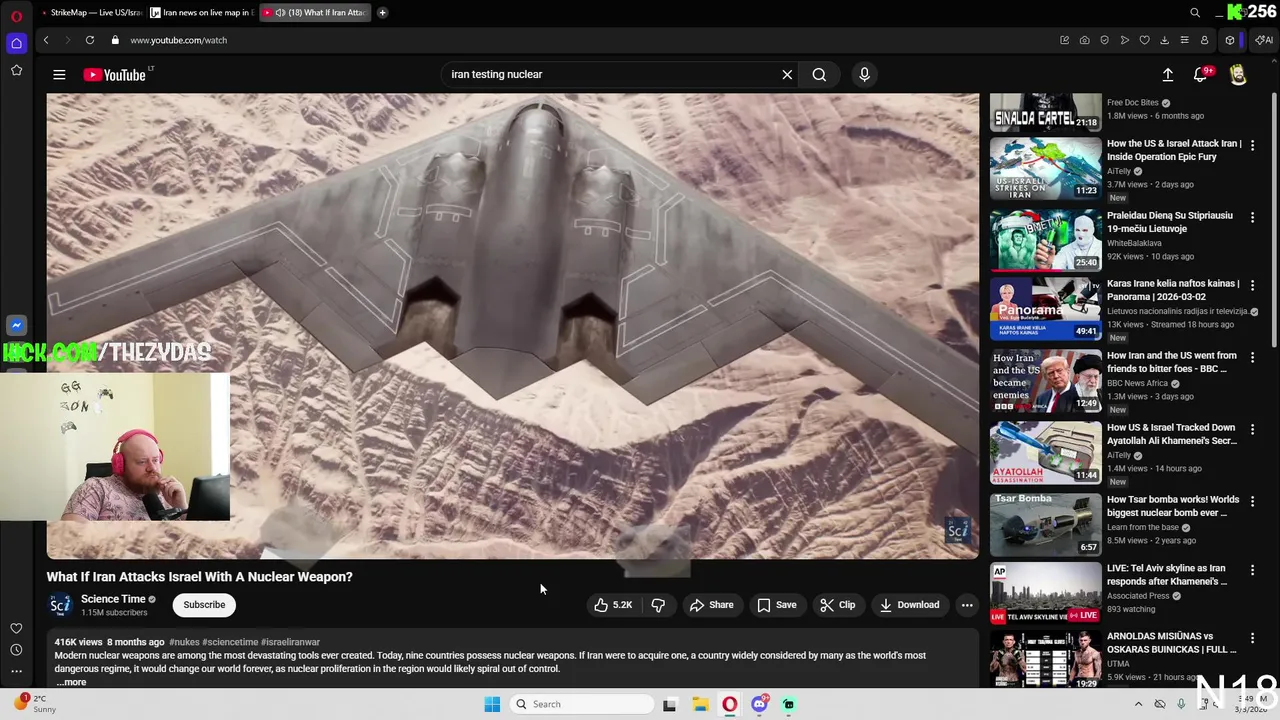Screen dimensions: 1280x720
Task: Open YouTube notifications bell
Action: [x=1201, y=74]
